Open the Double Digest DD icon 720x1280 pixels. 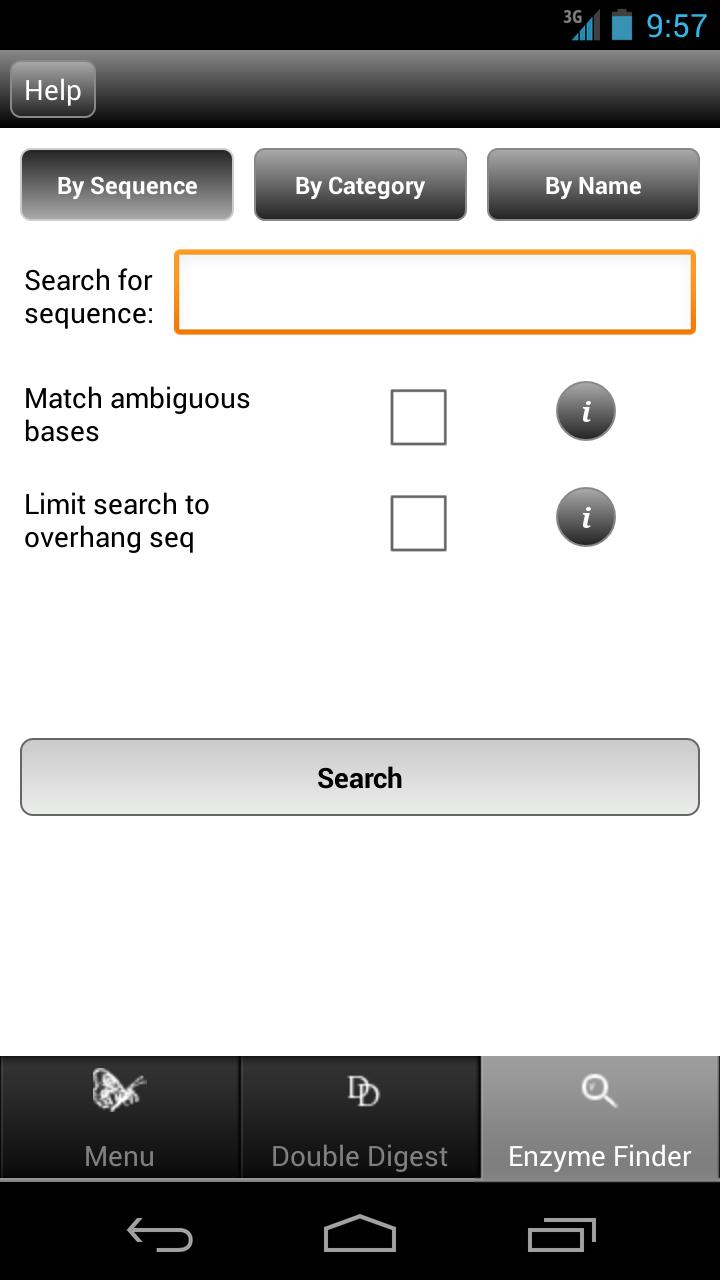pyautogui.click(x=362, y=1091)
